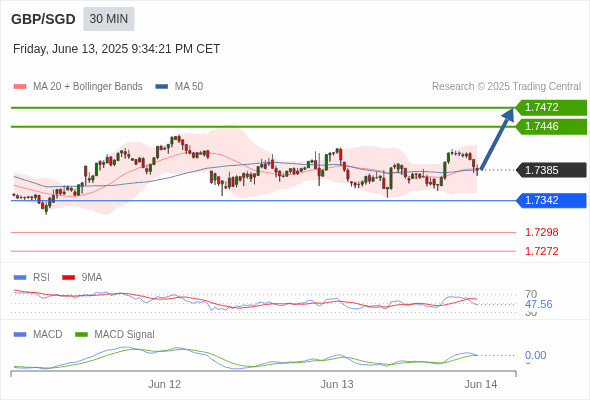Click the blue 1.7342 pivot tag
The height and width of the screenshot is (400, 590).
(x=551, y=200)
